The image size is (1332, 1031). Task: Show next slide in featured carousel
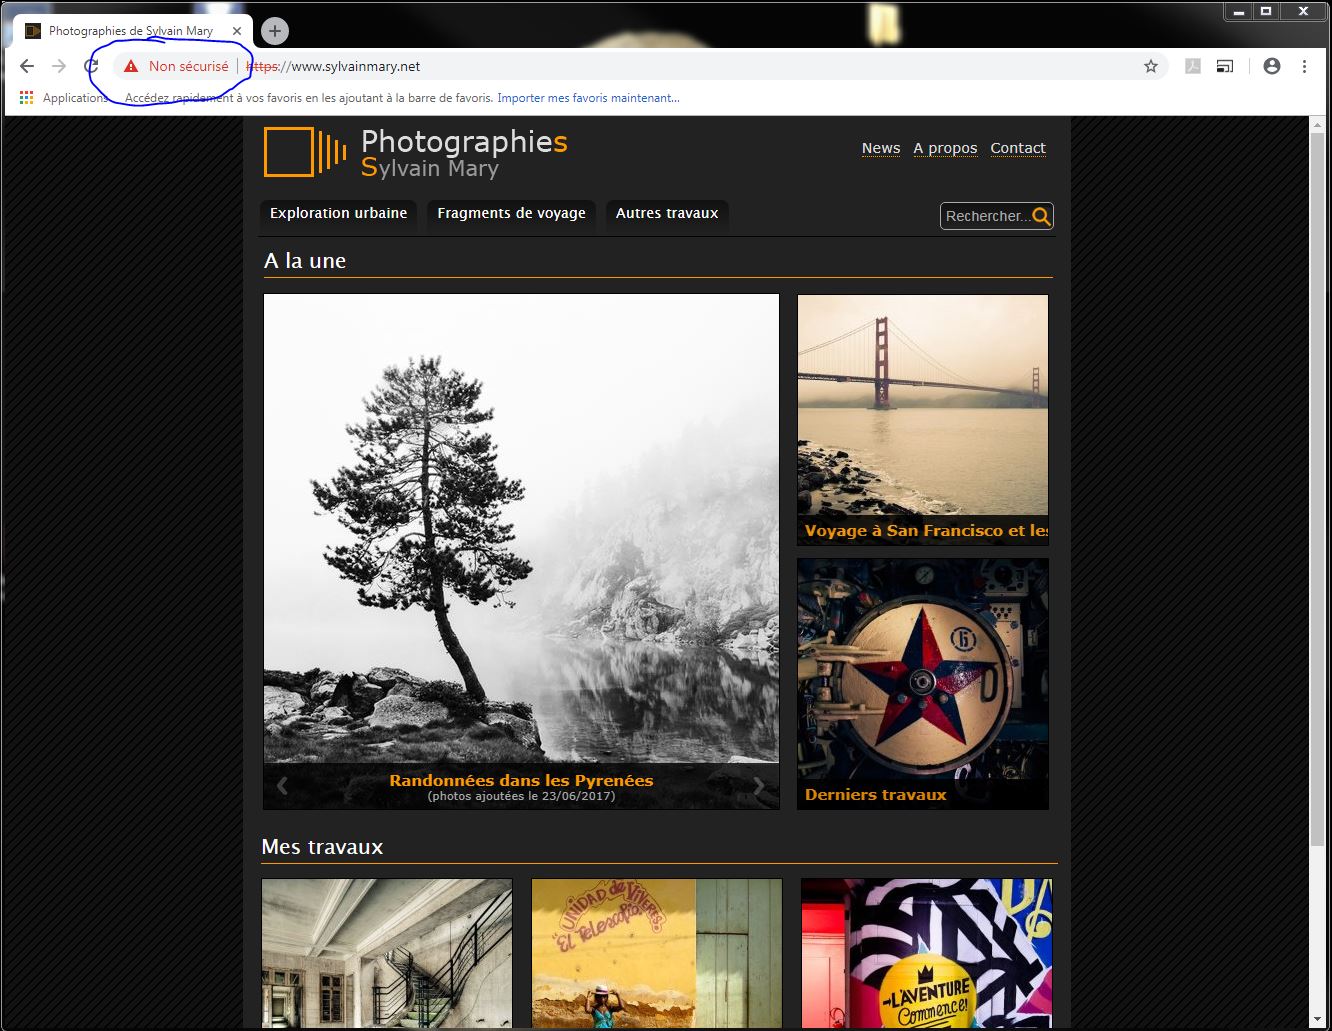pyautogui.click(x=759, y=786)
